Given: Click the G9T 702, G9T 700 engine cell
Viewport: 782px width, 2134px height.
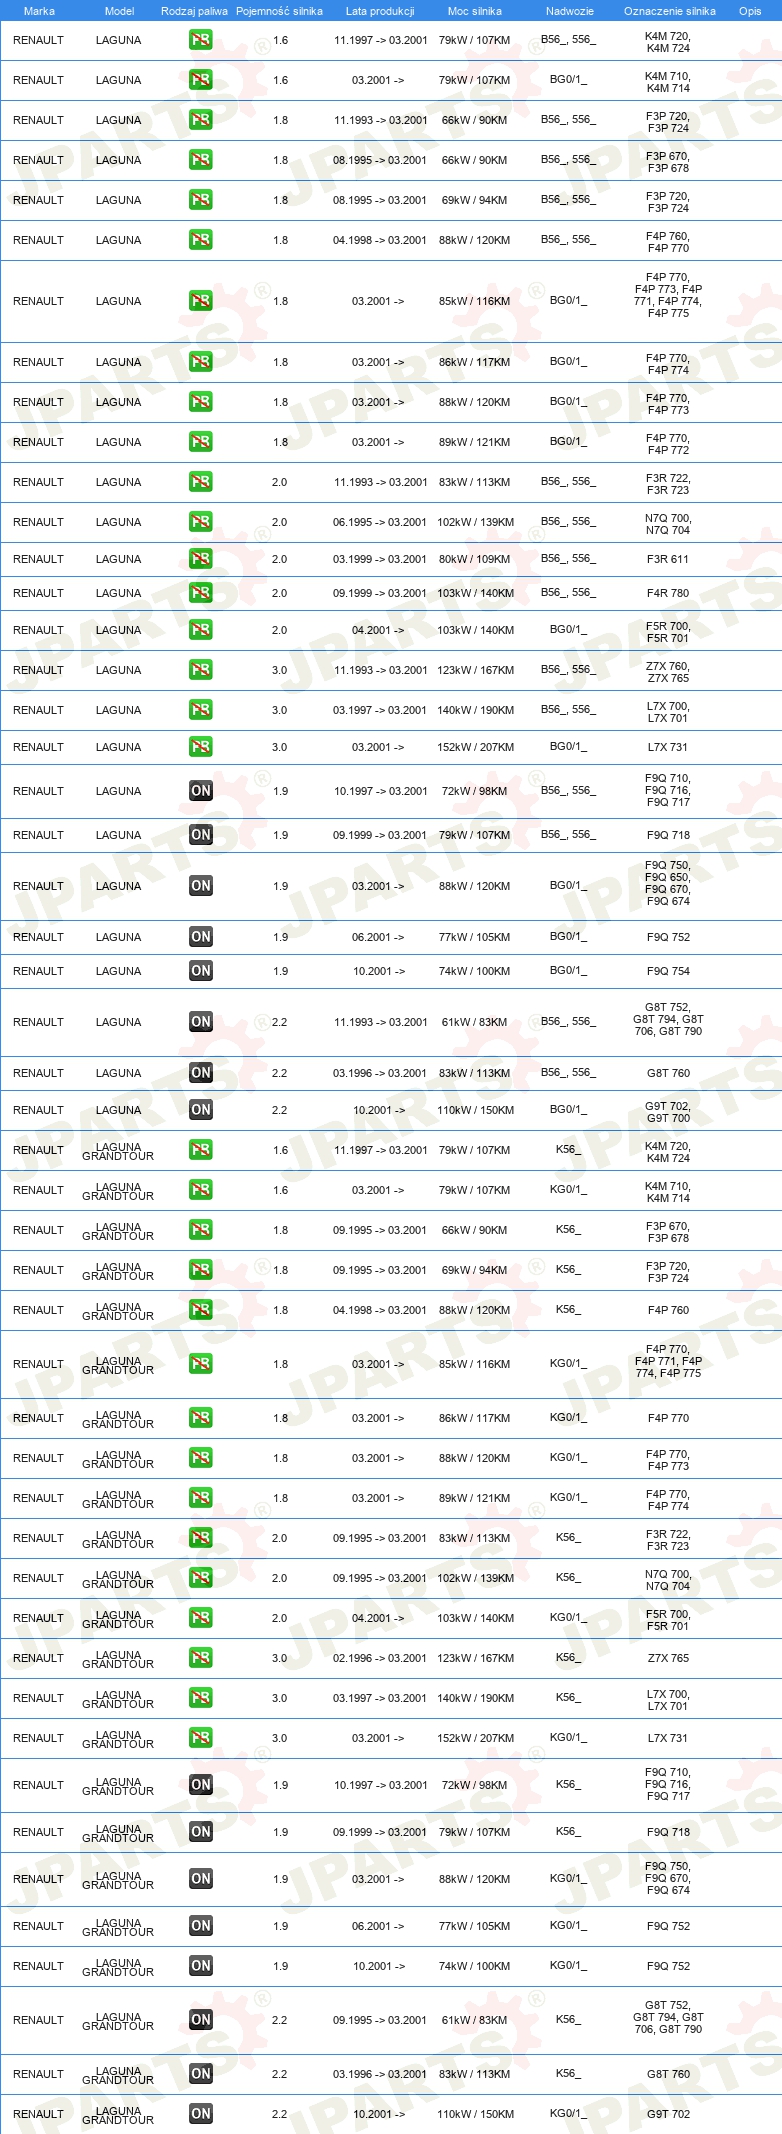Looking at the screenshot, I should (x=668, y=1112).
